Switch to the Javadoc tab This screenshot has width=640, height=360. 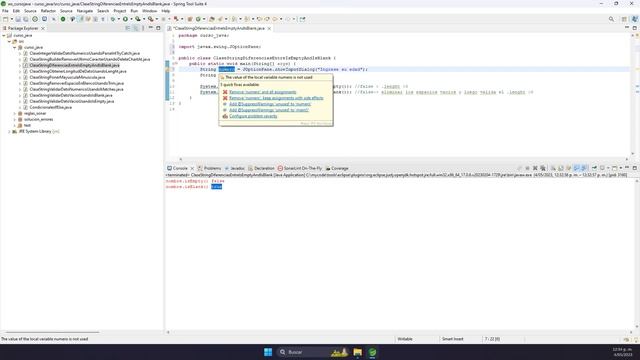pos(234,168)
